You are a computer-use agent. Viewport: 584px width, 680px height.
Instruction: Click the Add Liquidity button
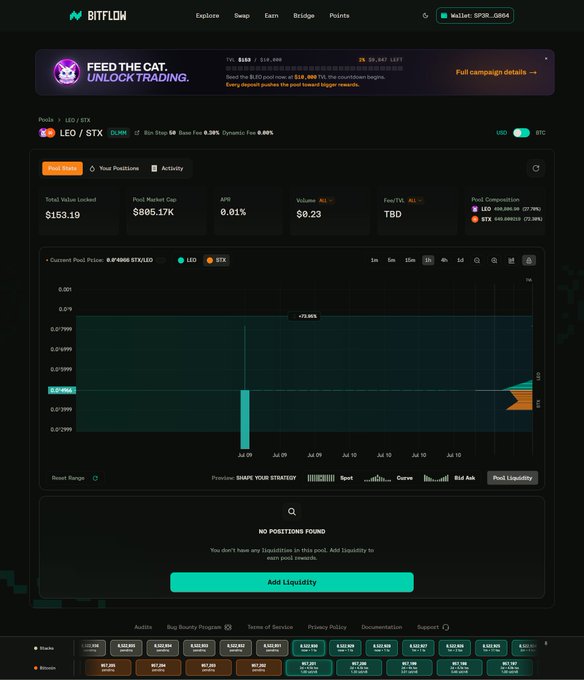click(x=292, y=582)
